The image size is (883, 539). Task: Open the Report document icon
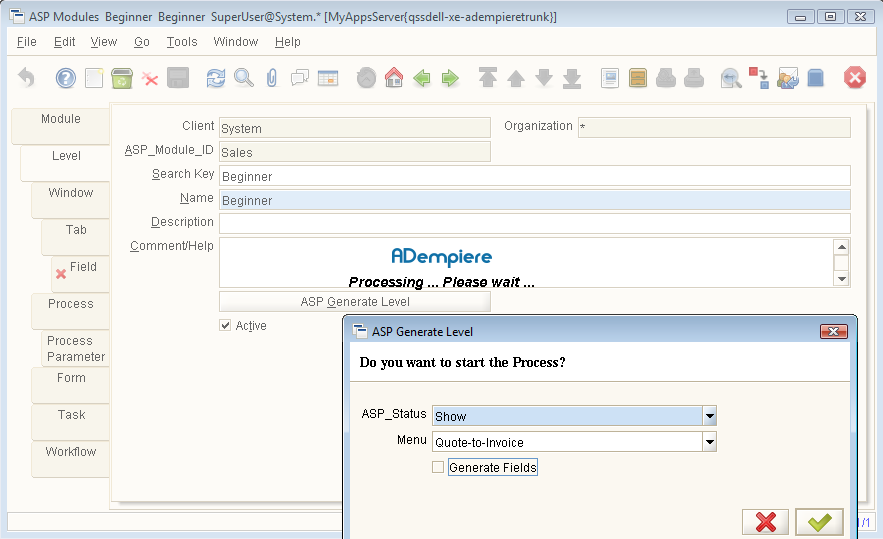tap(610, 78)
